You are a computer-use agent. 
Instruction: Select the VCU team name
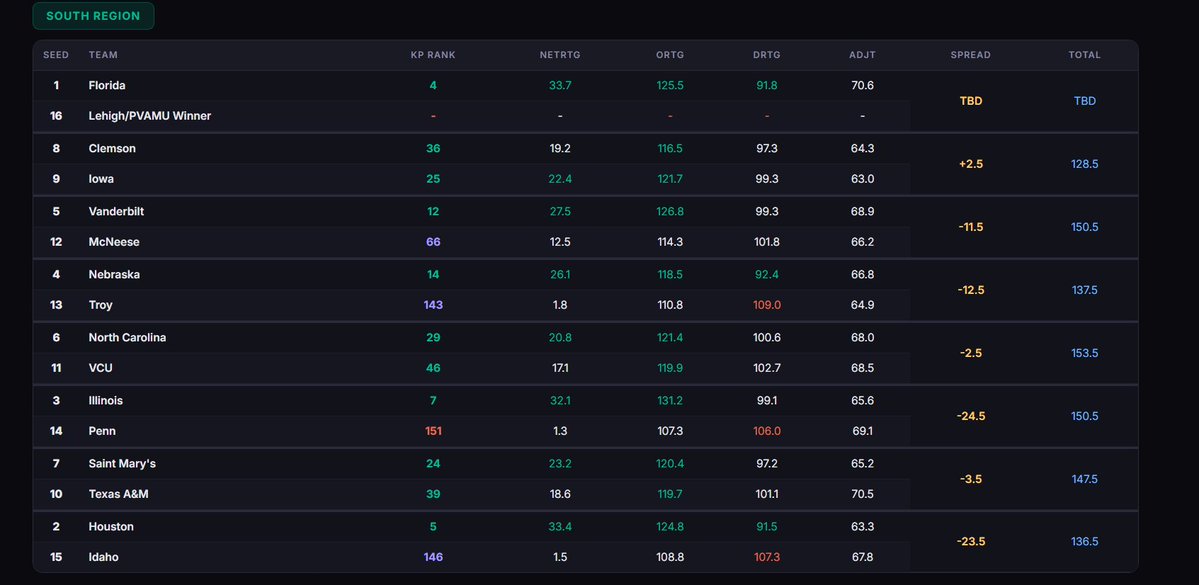coord(100,368)
